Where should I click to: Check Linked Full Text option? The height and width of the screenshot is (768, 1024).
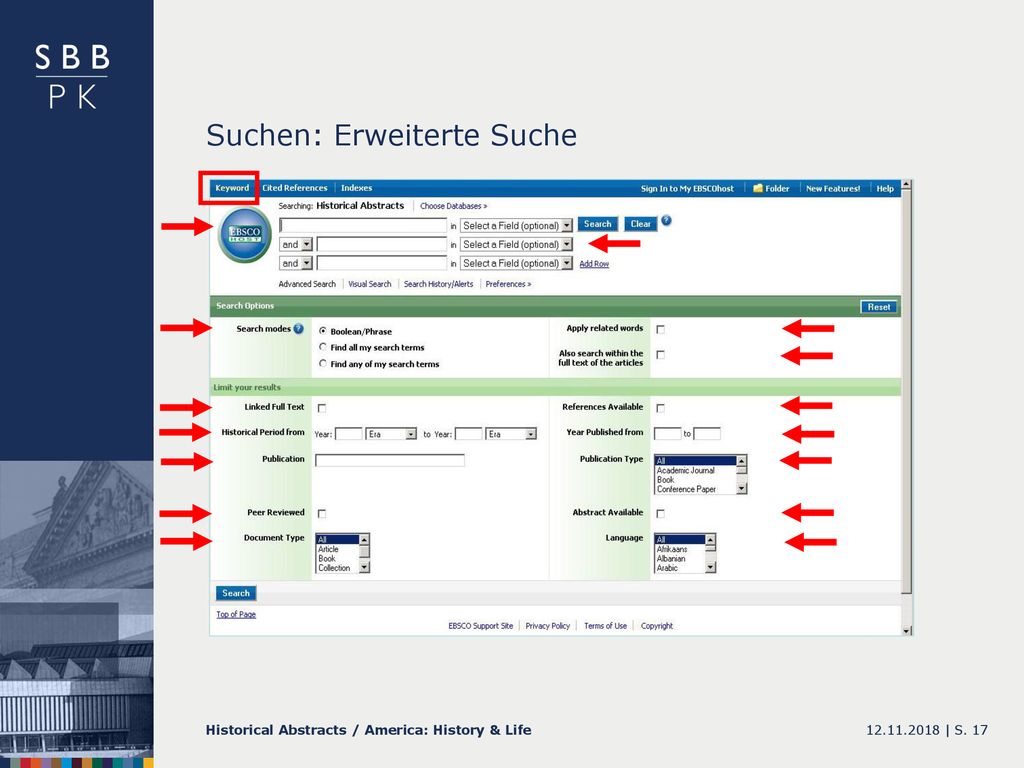pos(322,408)
